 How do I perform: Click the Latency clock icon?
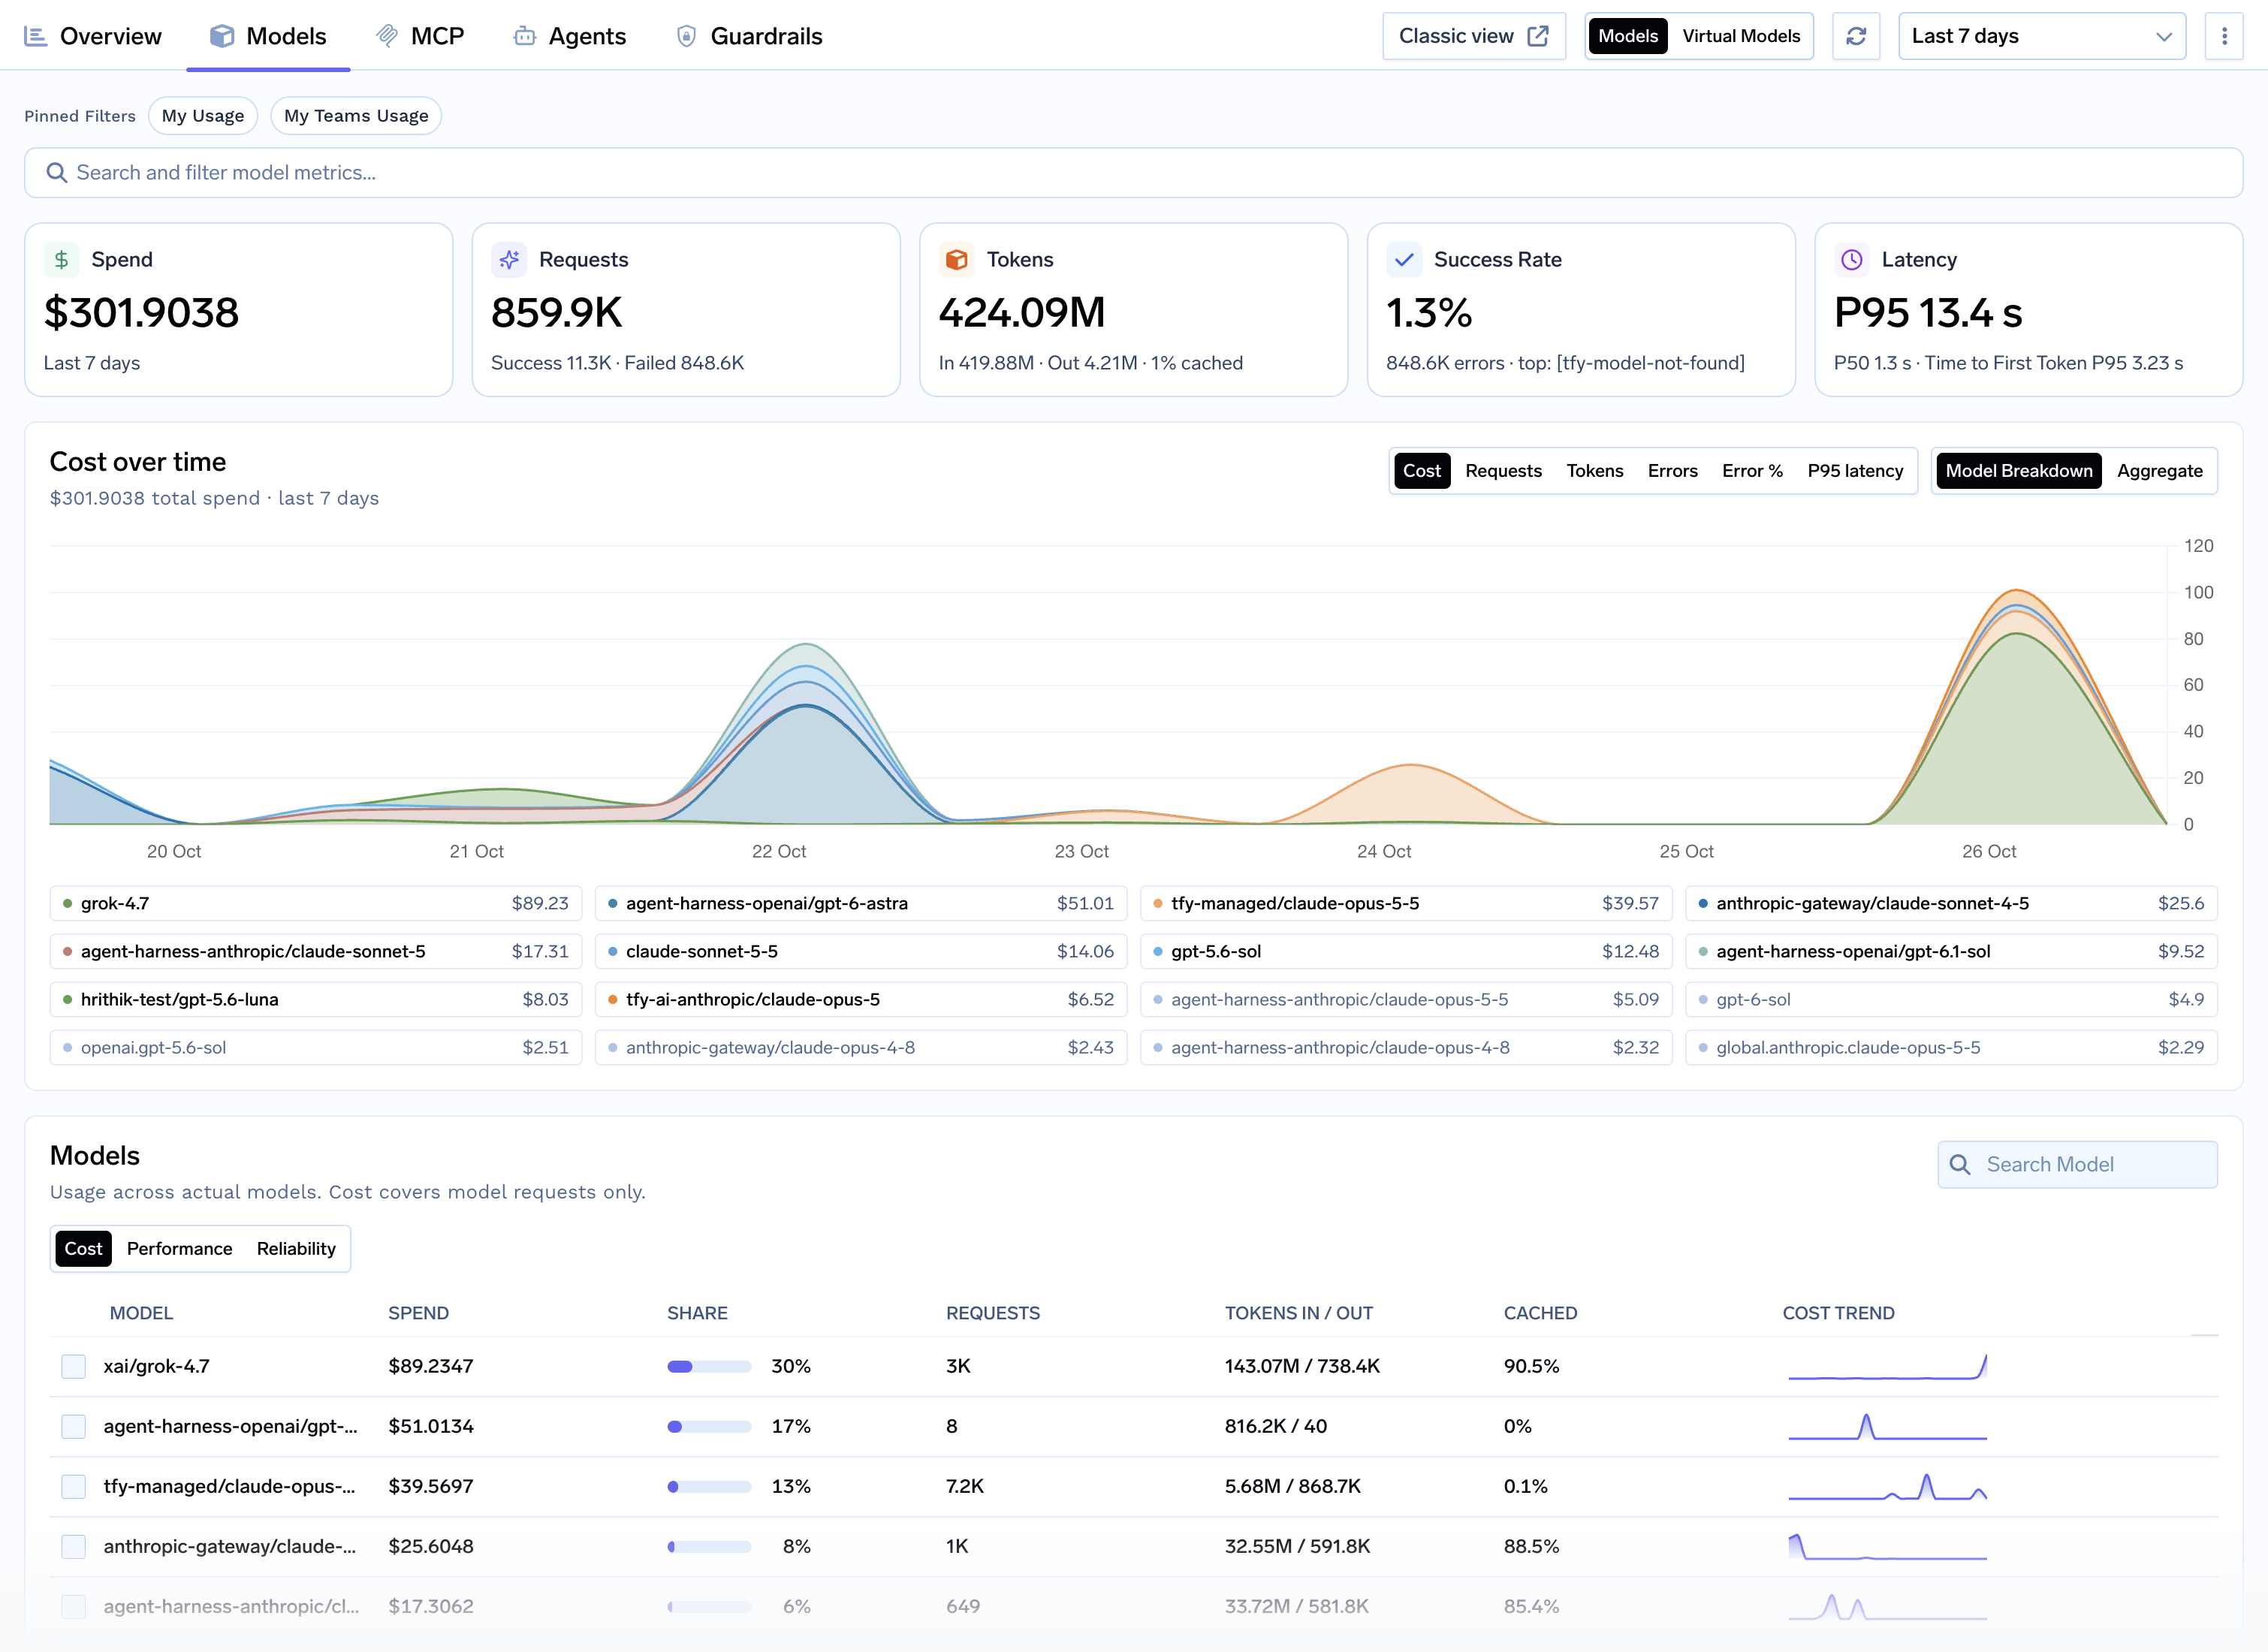click(1852, 260)
